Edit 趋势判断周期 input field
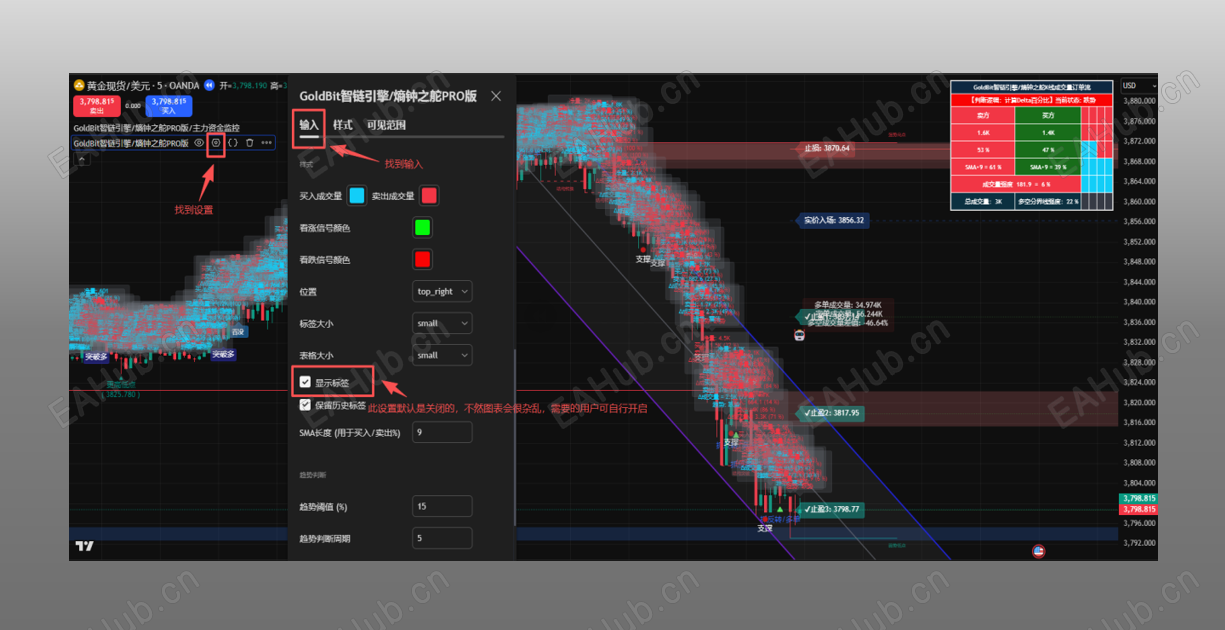 point(442,538)
